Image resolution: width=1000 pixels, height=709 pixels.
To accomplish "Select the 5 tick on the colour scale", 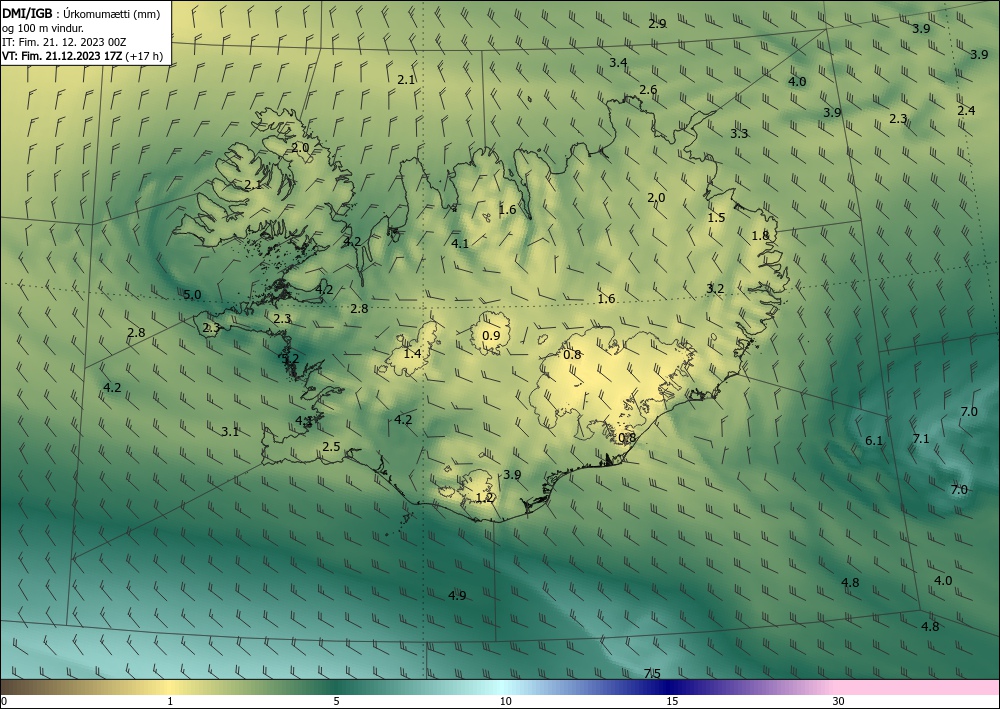I will (x=336, y=701).
